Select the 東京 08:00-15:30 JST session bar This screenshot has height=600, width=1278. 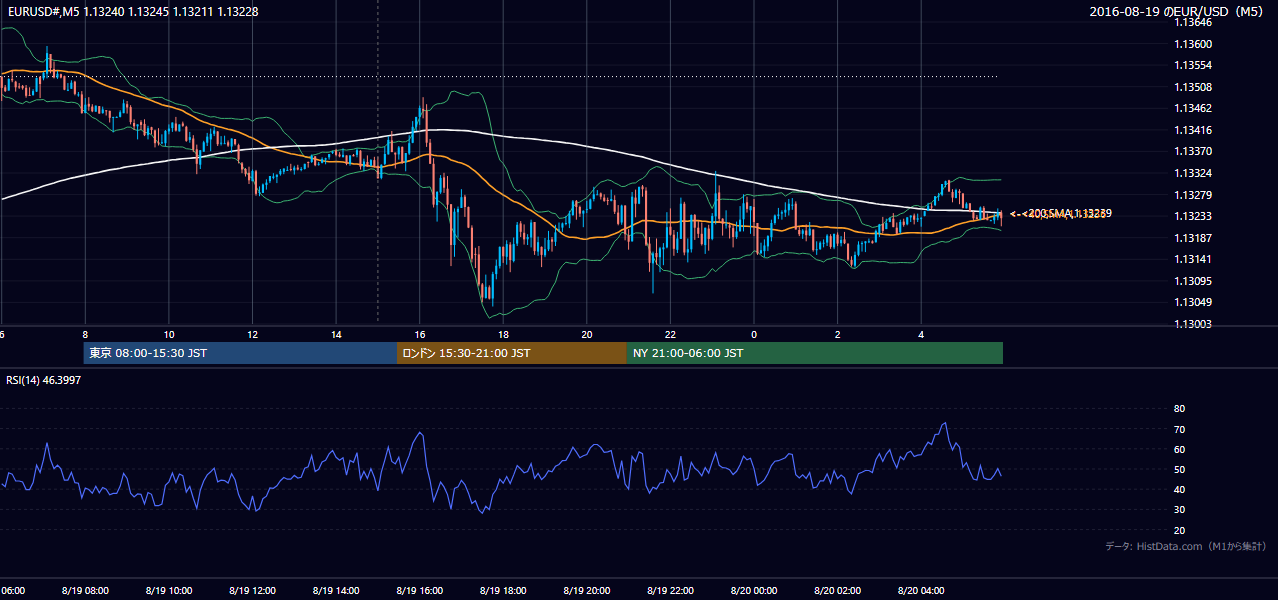[x=240, y=353]
